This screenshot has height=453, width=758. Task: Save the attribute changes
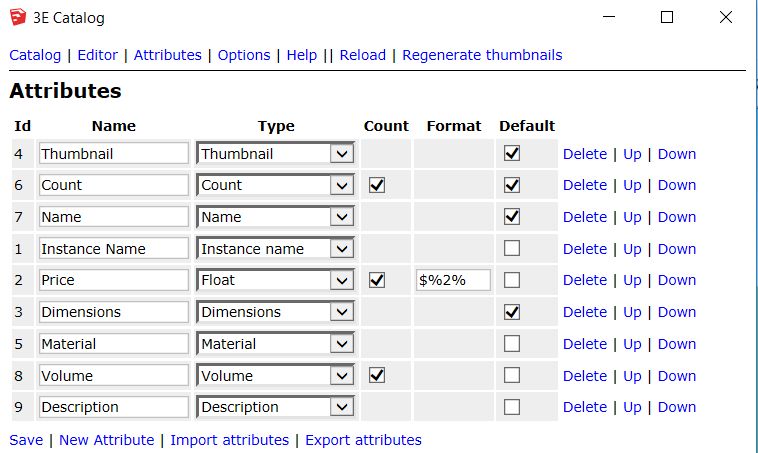[26, 440]
